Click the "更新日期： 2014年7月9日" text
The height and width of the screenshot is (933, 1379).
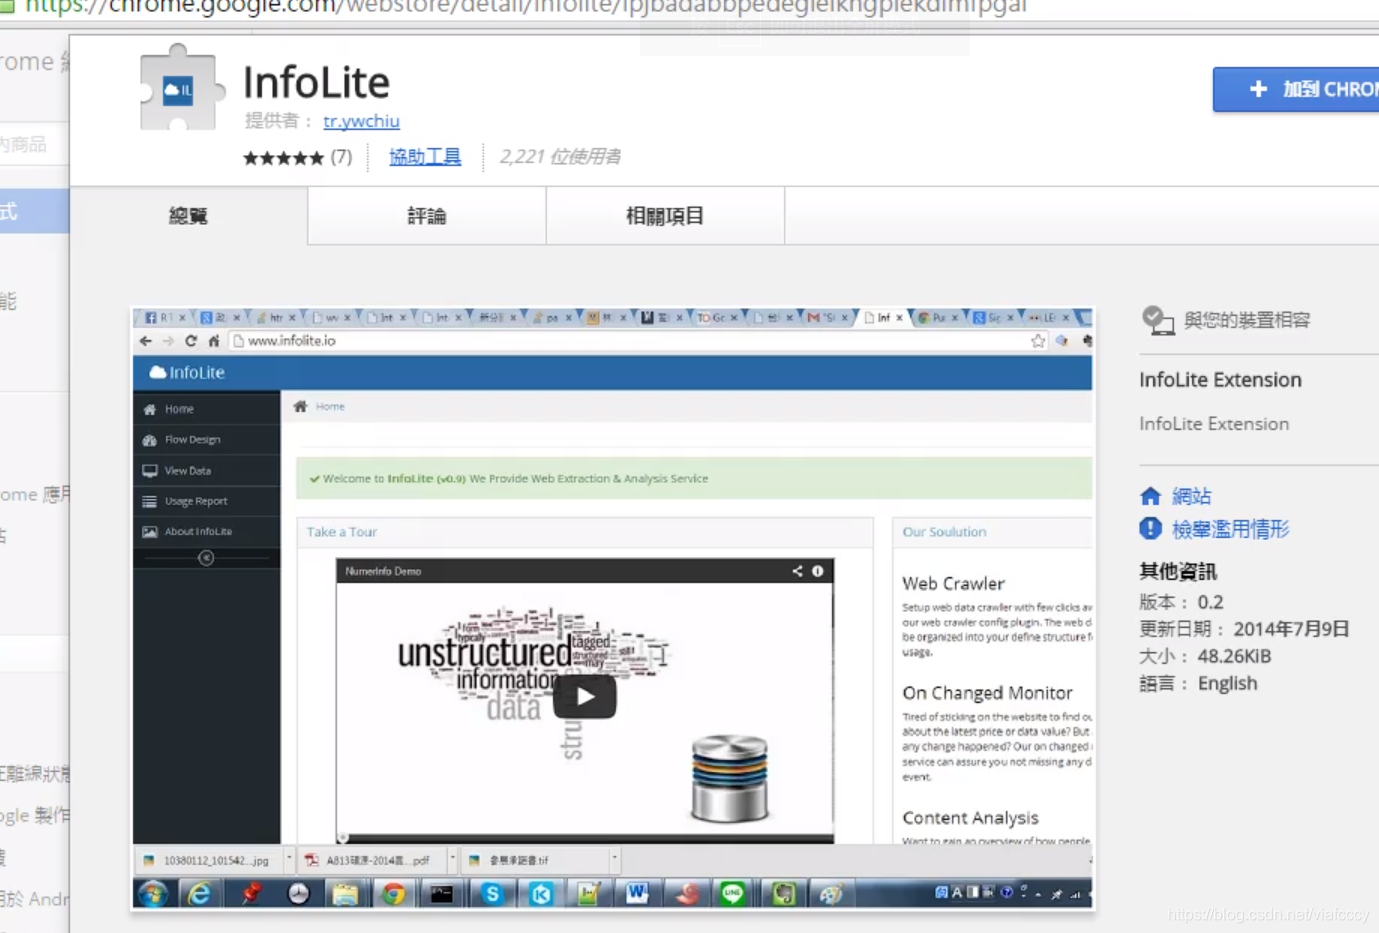tap(1244, 629)
